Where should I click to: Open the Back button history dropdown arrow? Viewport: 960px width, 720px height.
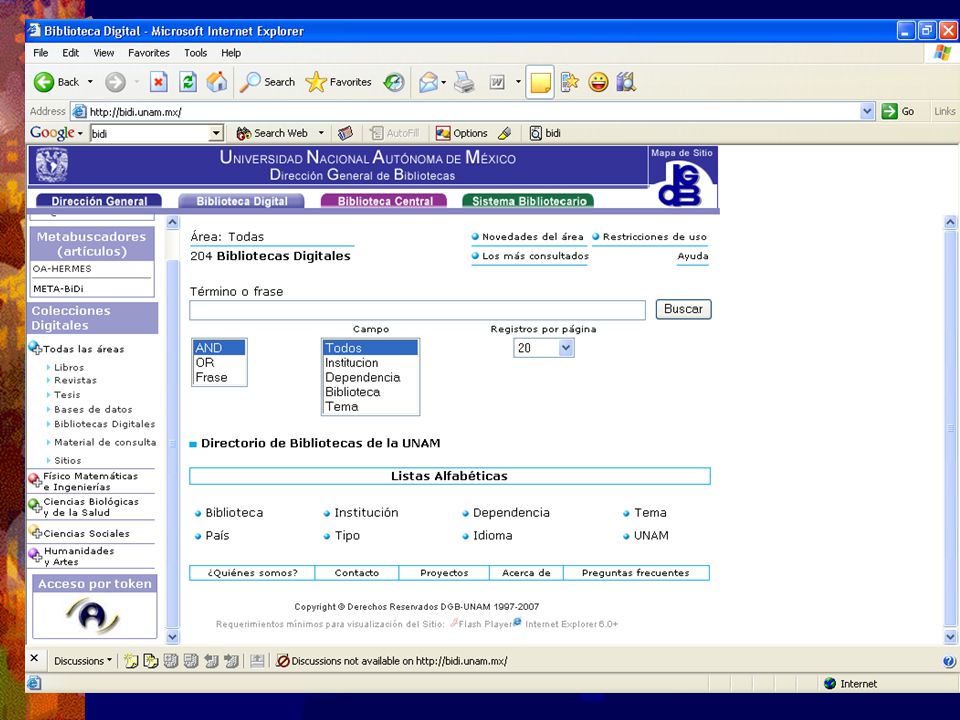tap(91, 82)
